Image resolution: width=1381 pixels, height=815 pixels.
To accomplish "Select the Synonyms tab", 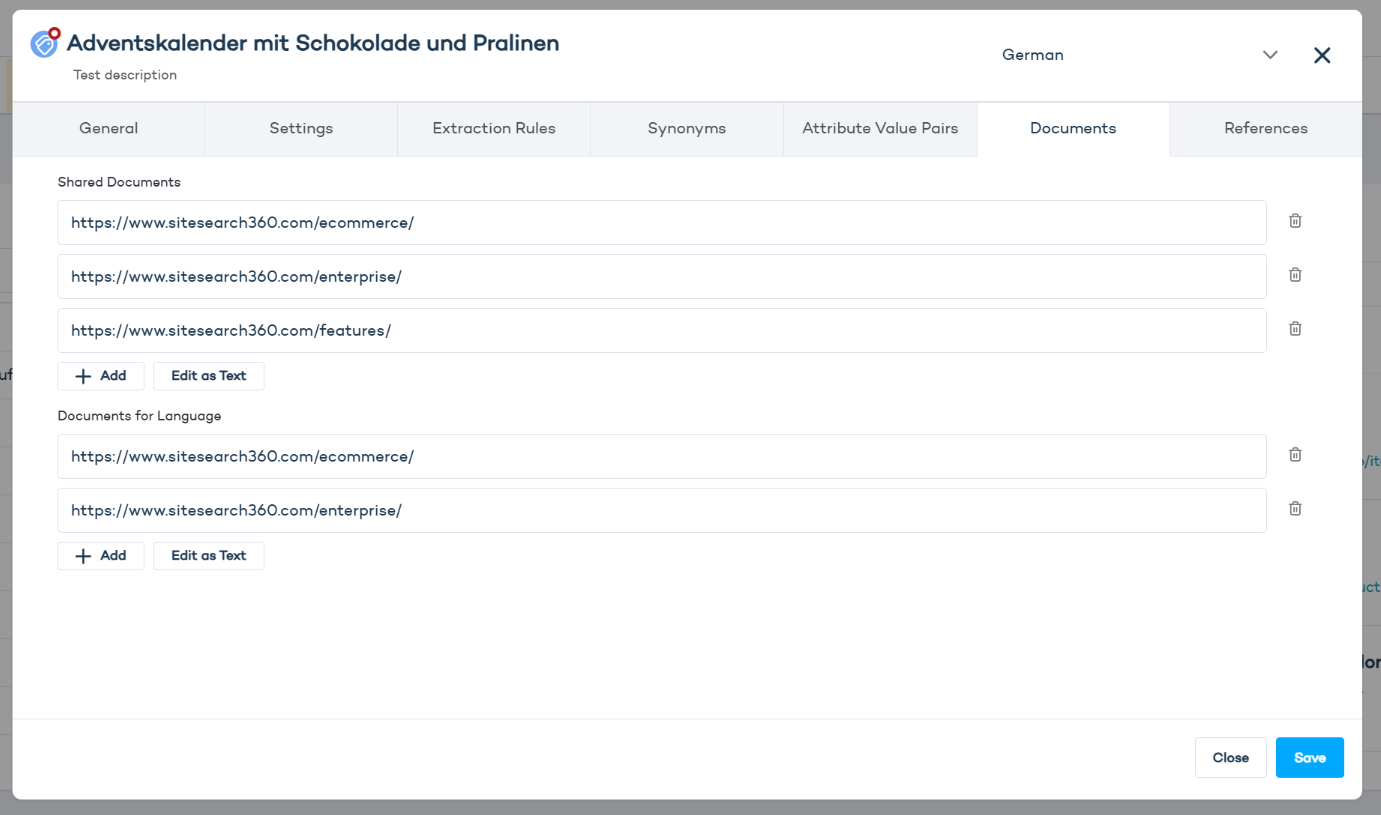I will click(687, 128).
